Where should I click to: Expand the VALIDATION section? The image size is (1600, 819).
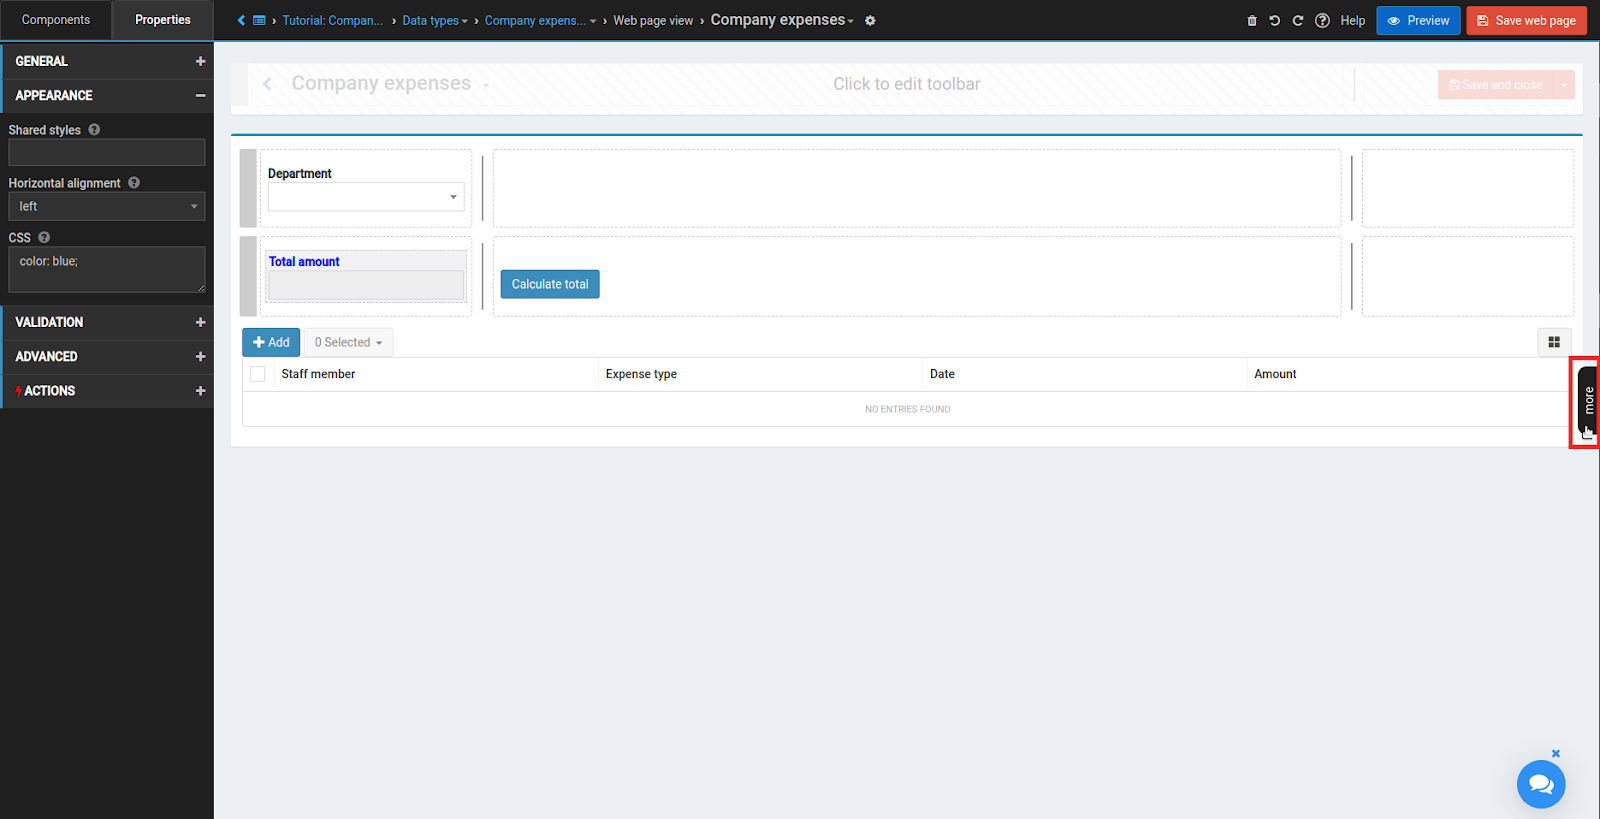click(x=200, y=322)
